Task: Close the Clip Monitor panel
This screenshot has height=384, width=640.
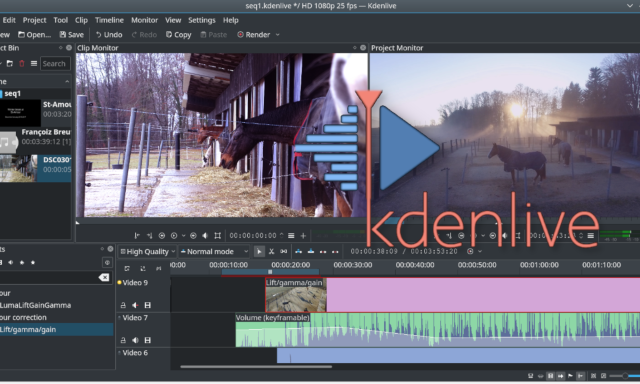Action: coord(362,48)
